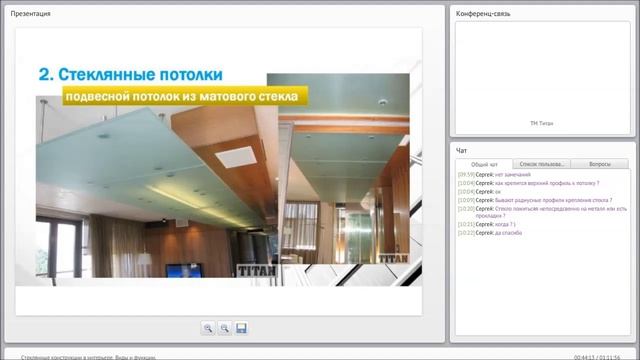Select the 10:04 chat message 'ок'
The image size is (640, 360).
tap(479, 191)
